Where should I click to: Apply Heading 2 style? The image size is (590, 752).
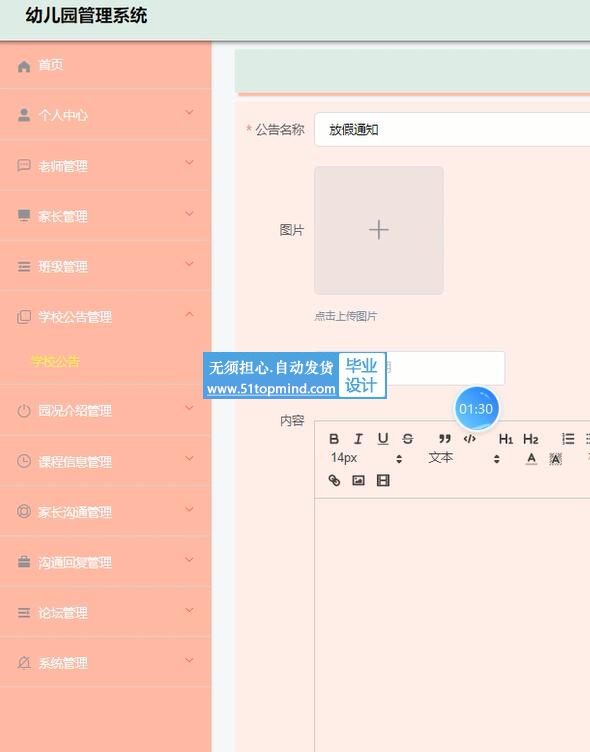pyautogui.click(x=531, y=439)
